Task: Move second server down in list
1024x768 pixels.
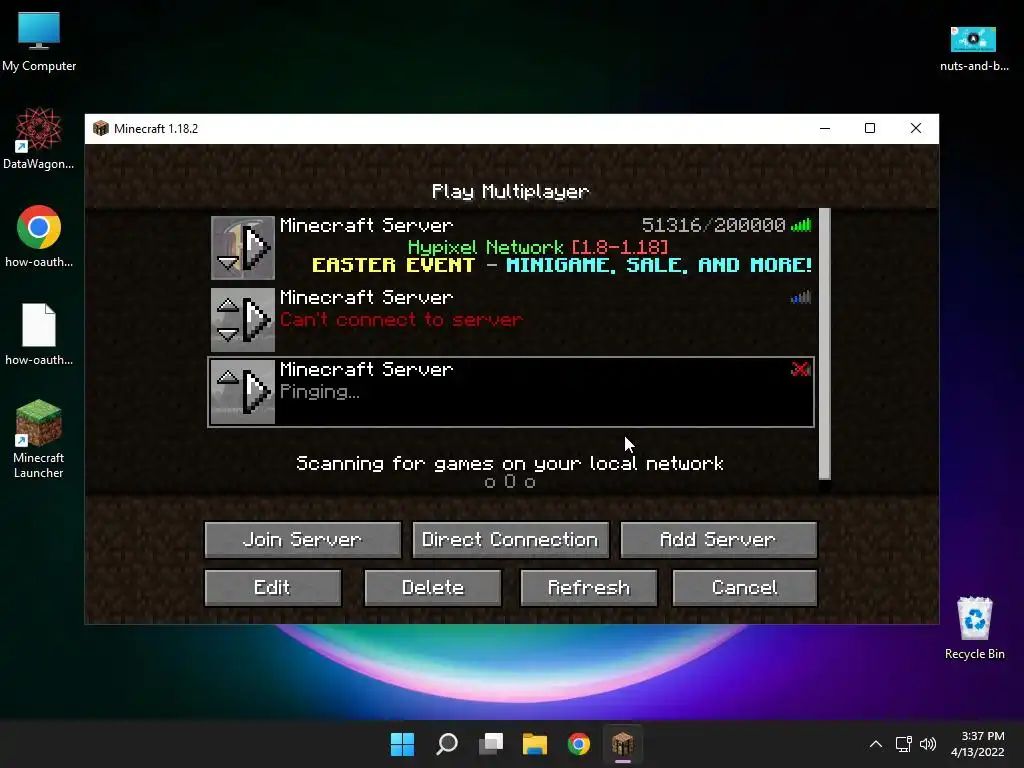Action: tap(228, 335)
